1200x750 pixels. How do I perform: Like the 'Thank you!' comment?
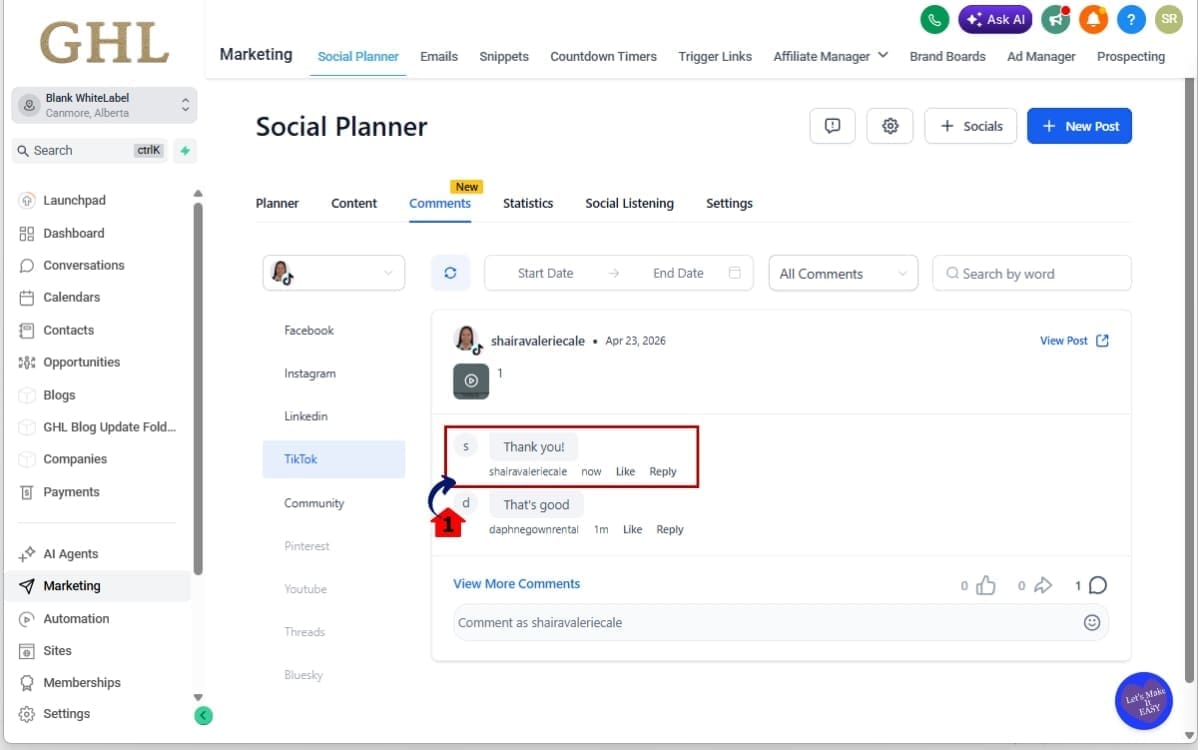click(625, 472)
